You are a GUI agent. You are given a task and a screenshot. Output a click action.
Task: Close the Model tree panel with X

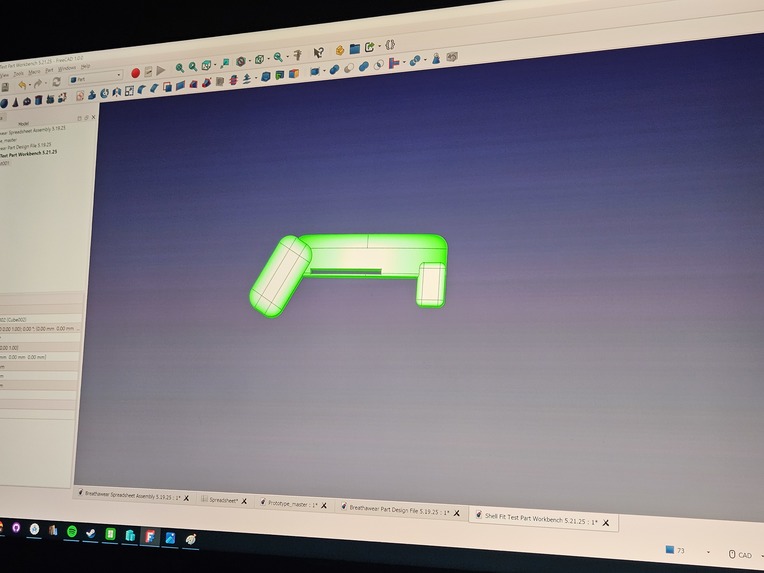pyautogui.click(x=94, y=117)
